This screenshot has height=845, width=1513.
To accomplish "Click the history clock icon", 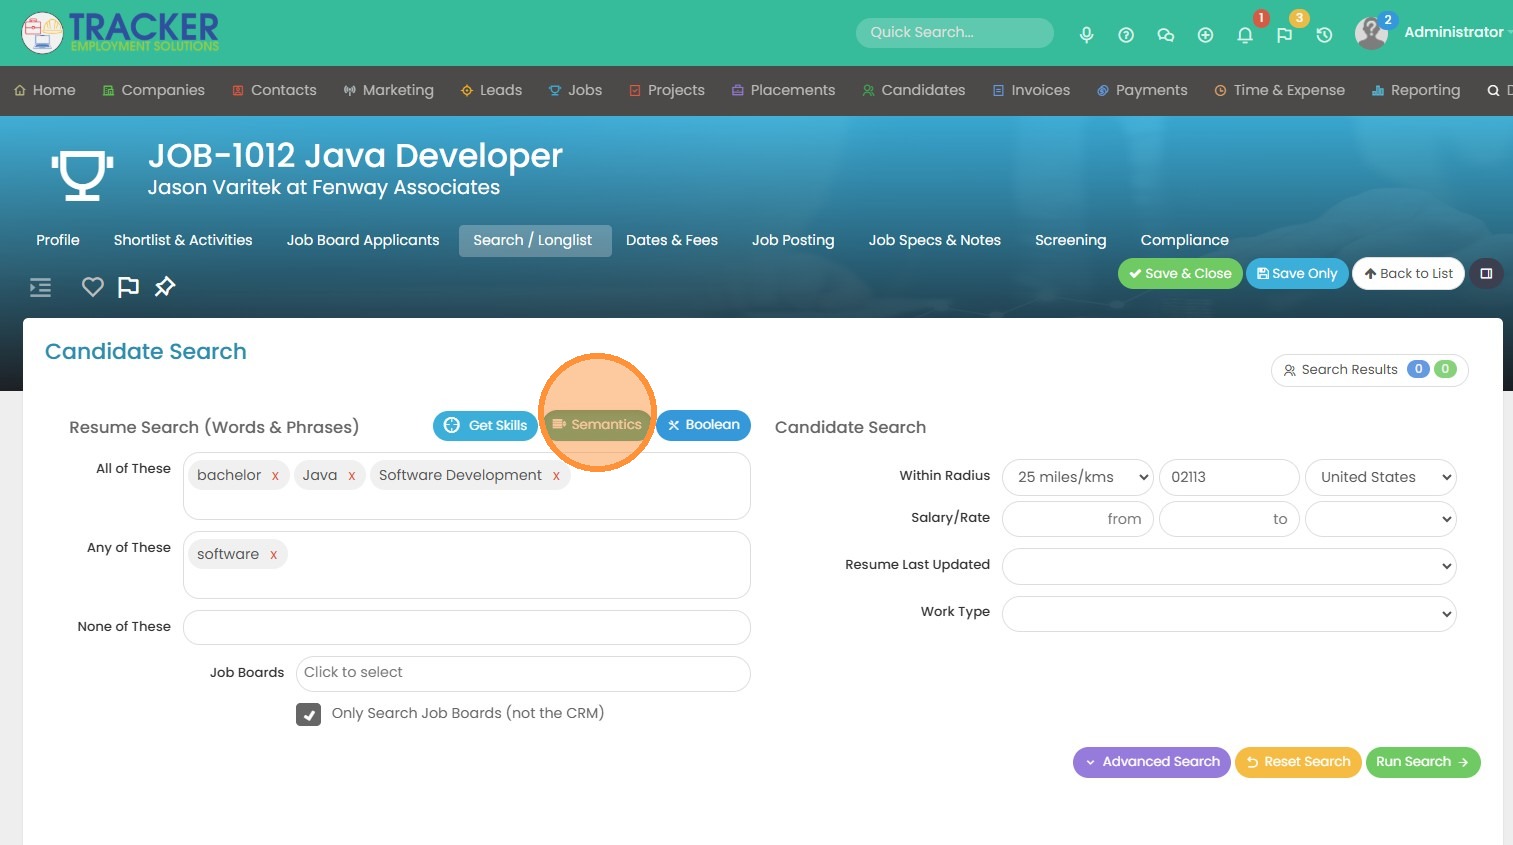I will pos(1324,35).
